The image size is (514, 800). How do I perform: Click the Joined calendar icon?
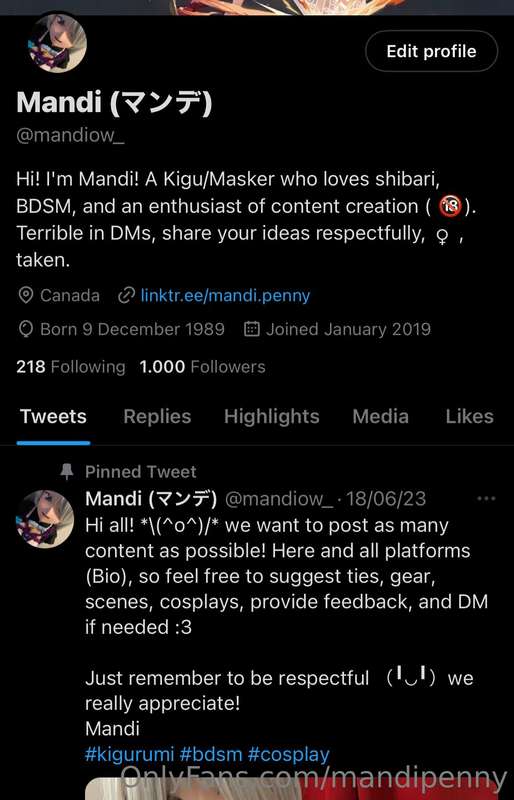(x=252, y=329)
